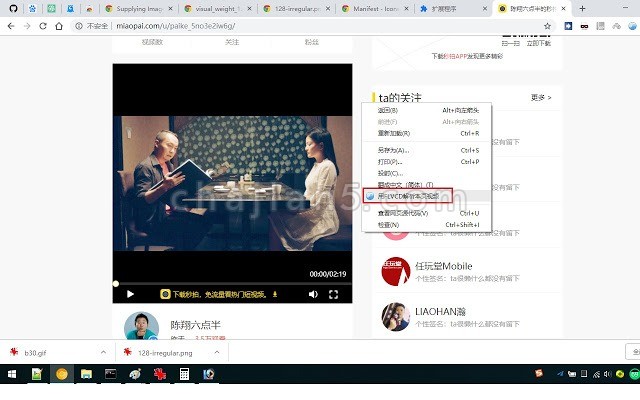The image size is (640, 400).
Task: Open the Windows Start menu
Action: coord(11,374)
